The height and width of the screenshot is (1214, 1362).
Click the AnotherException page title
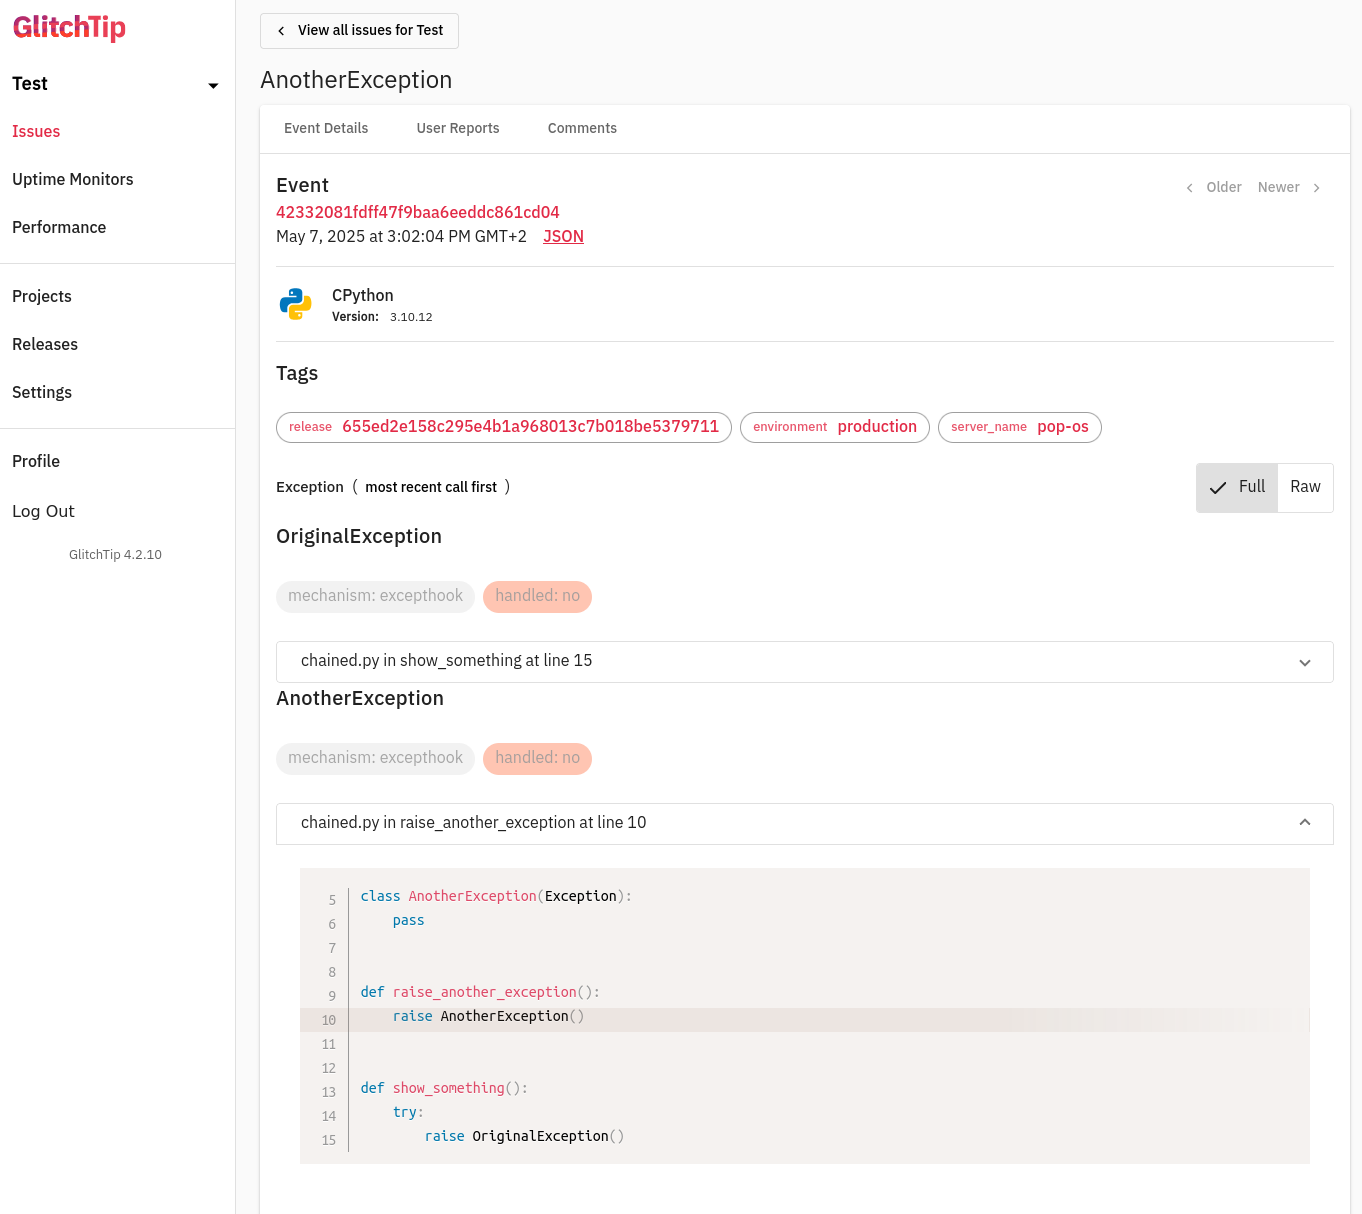(356, 80)
